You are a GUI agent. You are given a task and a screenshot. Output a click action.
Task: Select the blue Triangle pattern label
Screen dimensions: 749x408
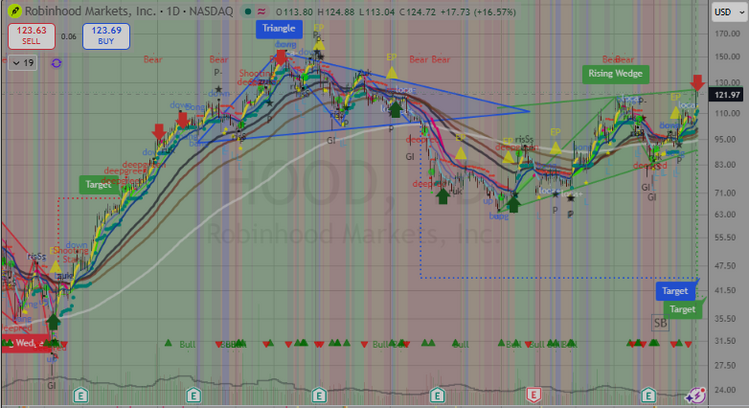[278, 29]
